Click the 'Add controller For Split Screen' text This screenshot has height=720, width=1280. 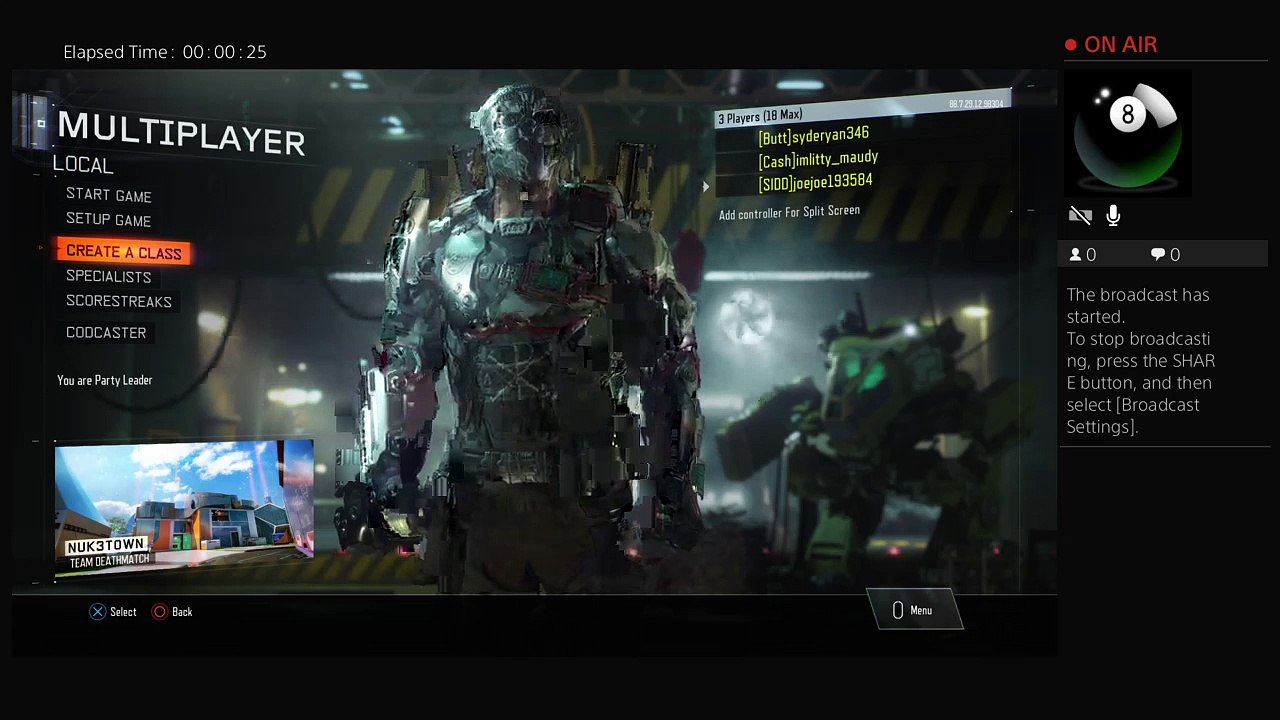789,213
